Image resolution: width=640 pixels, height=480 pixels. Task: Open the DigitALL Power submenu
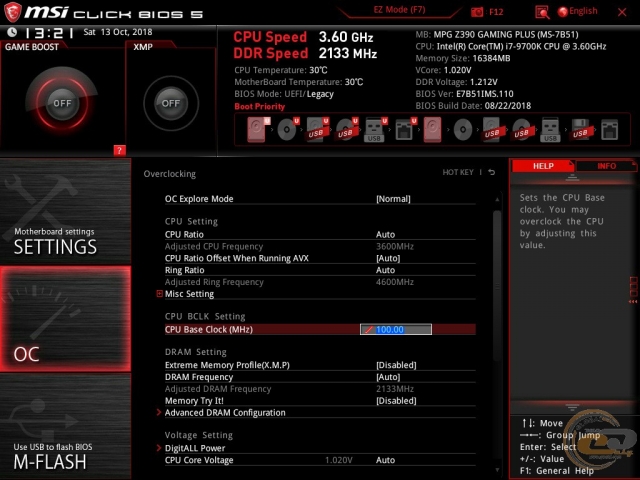(x=195, y=448)
